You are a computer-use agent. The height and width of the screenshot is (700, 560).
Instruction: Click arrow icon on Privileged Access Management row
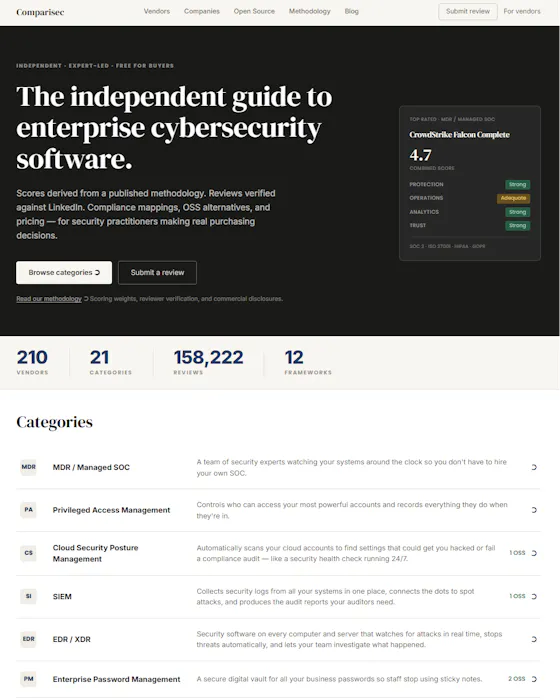(534, 510)
